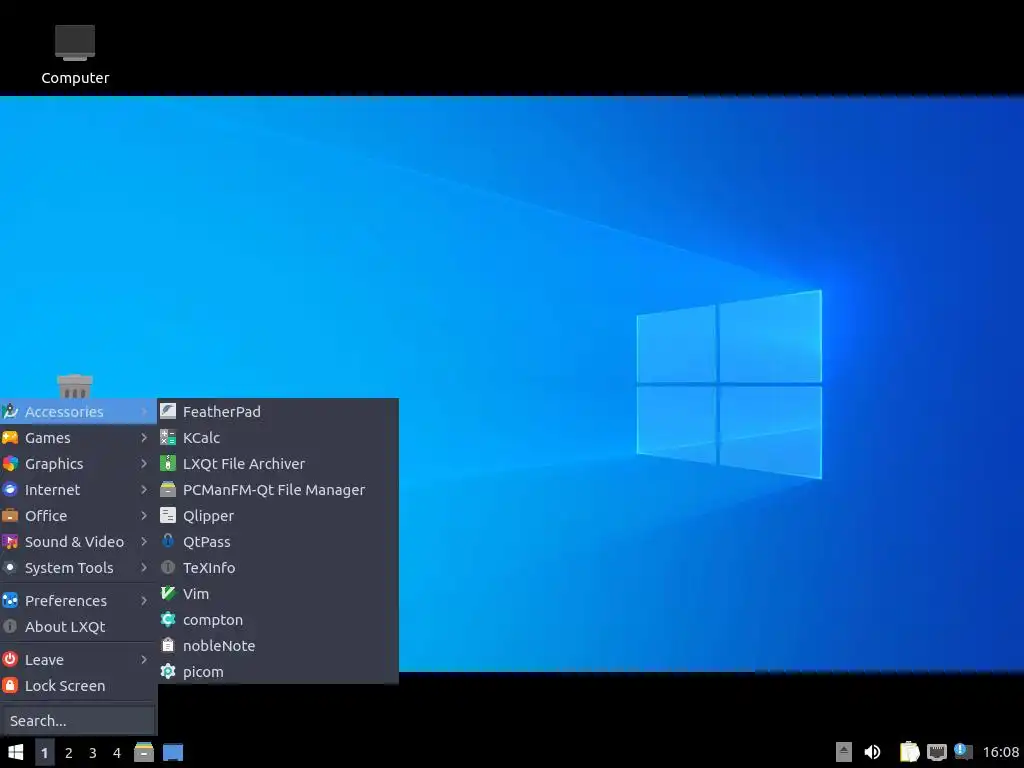The image size is (1024, 768).
Task: Expand the Preferences submenu arrow
Action: (x=144, y=601)
